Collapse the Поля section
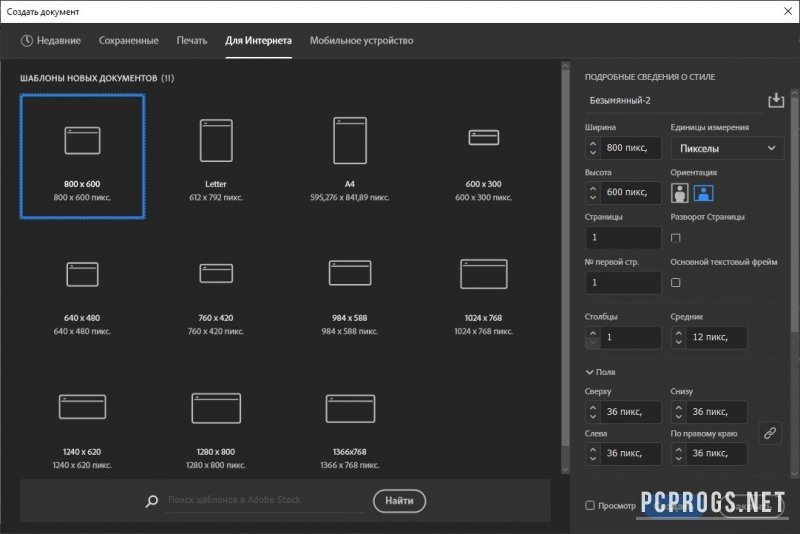Image resolution: width=800 pixels, height=534 pixels. click(589, 372)
